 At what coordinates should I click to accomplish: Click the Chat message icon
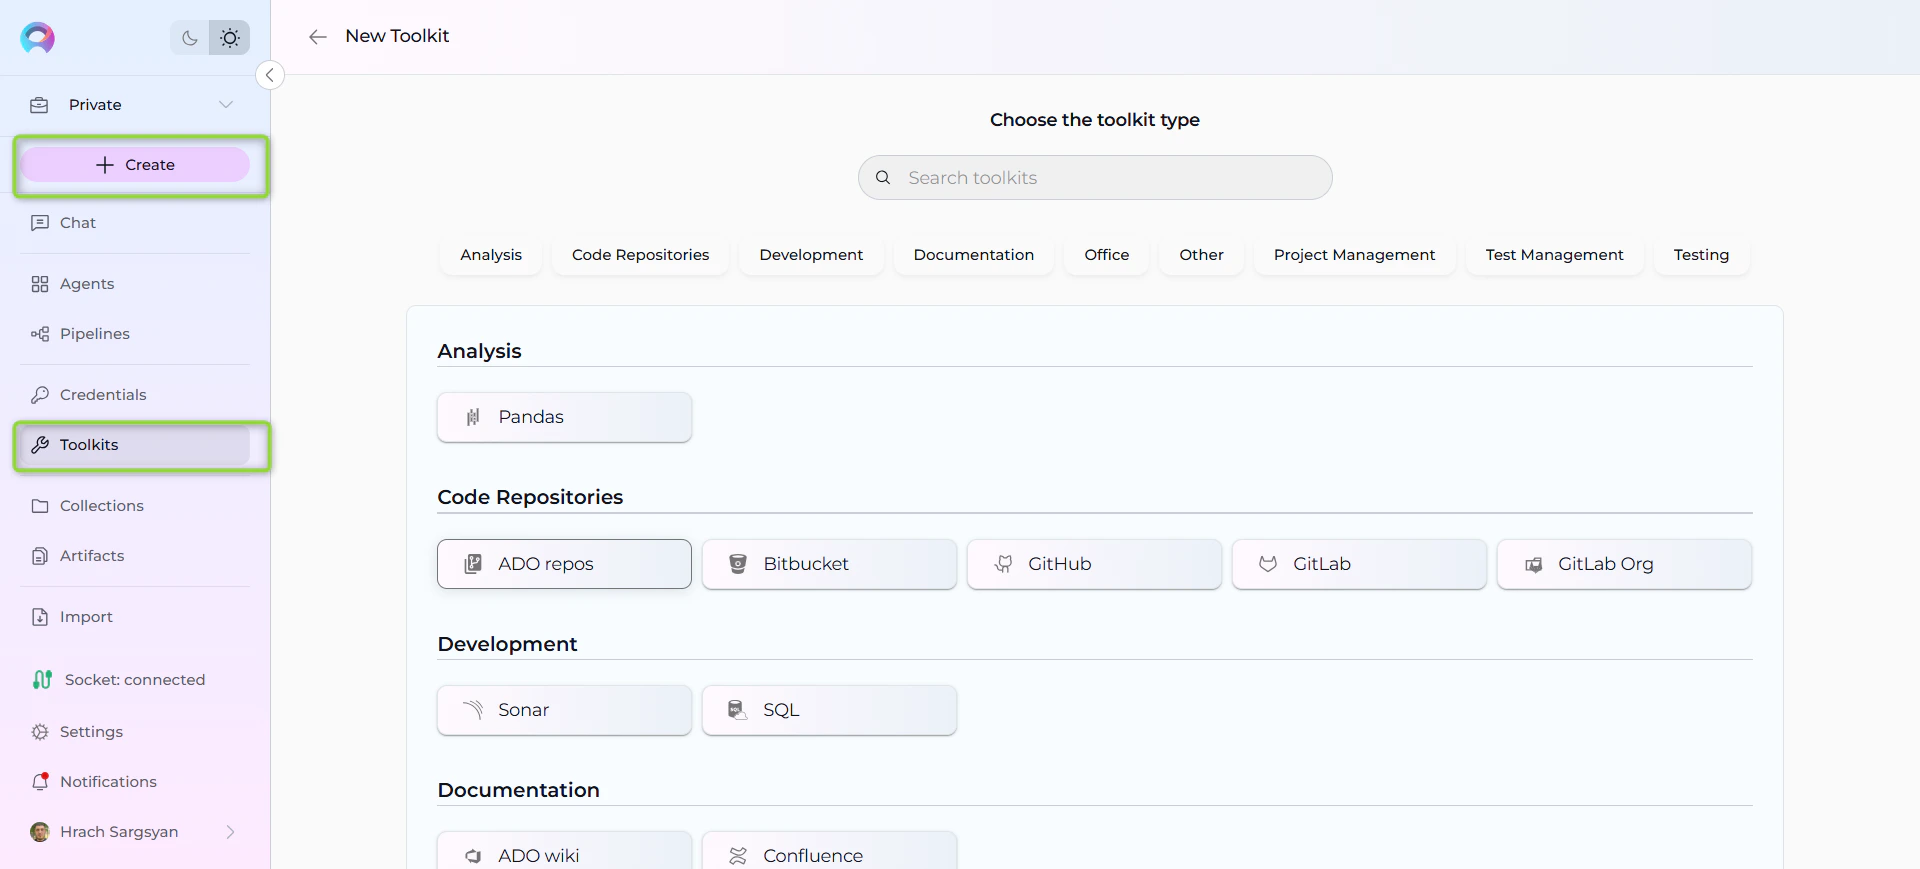click(40, 223)
